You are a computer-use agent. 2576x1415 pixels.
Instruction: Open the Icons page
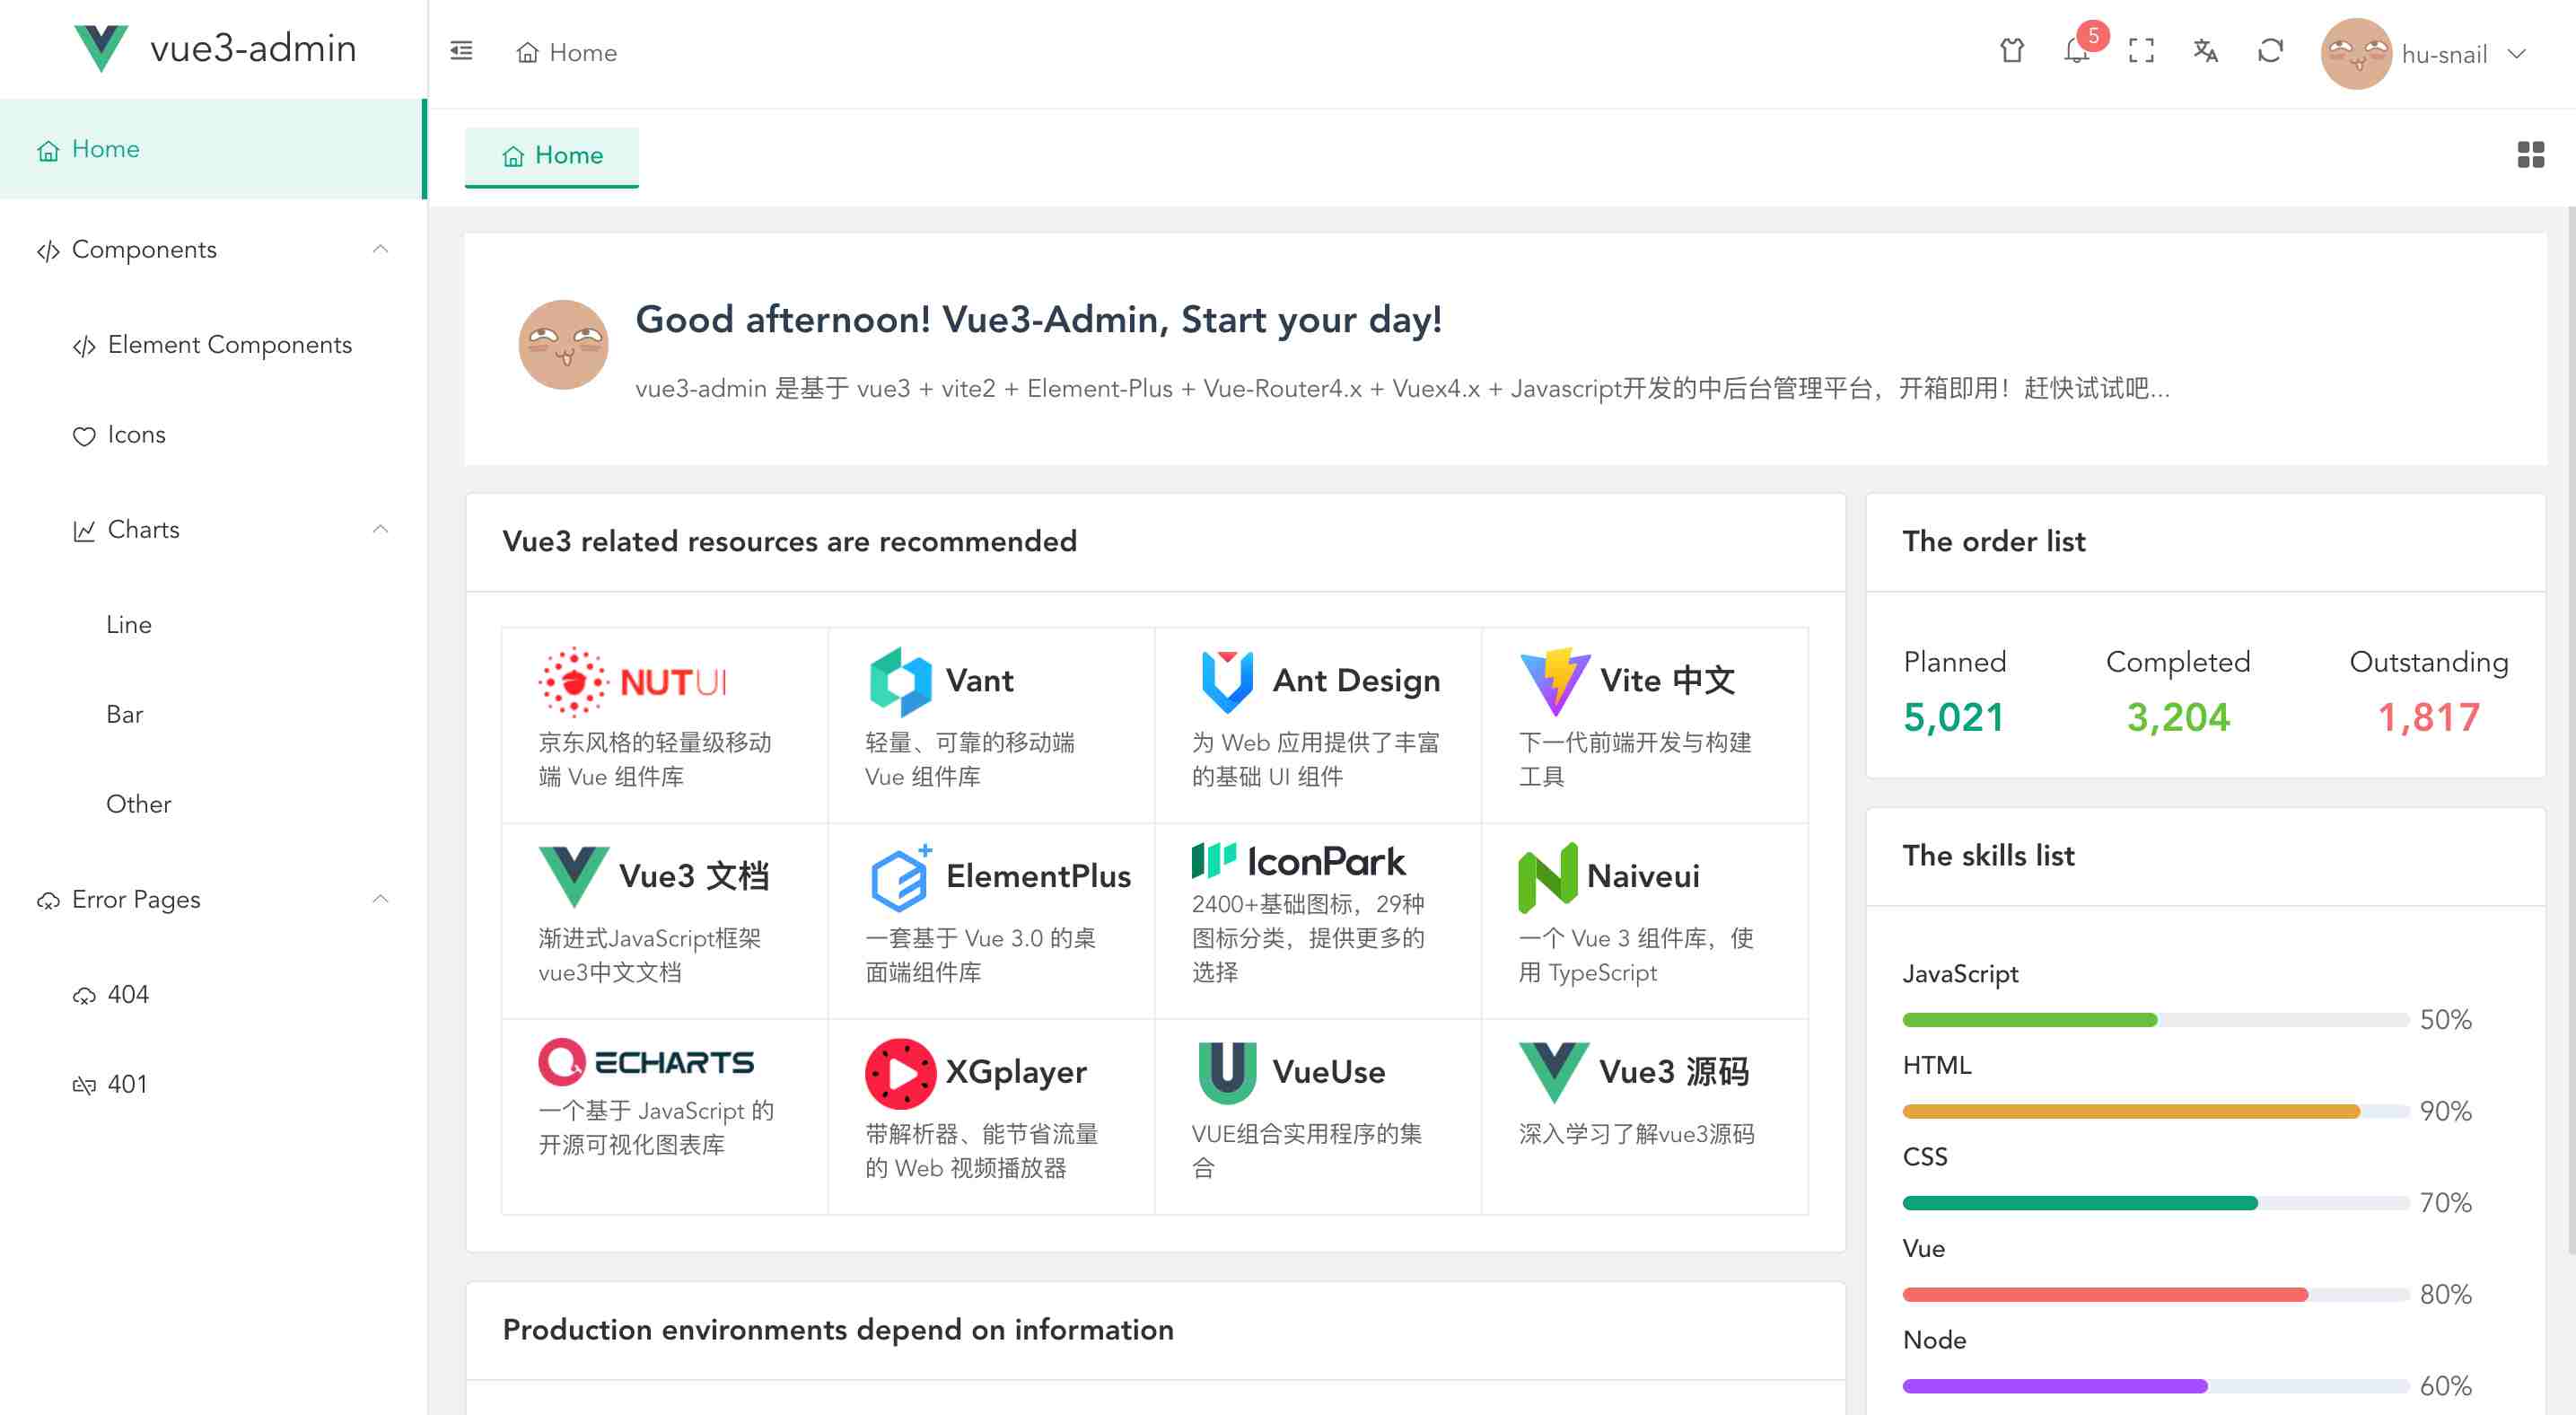pos(212,435)
